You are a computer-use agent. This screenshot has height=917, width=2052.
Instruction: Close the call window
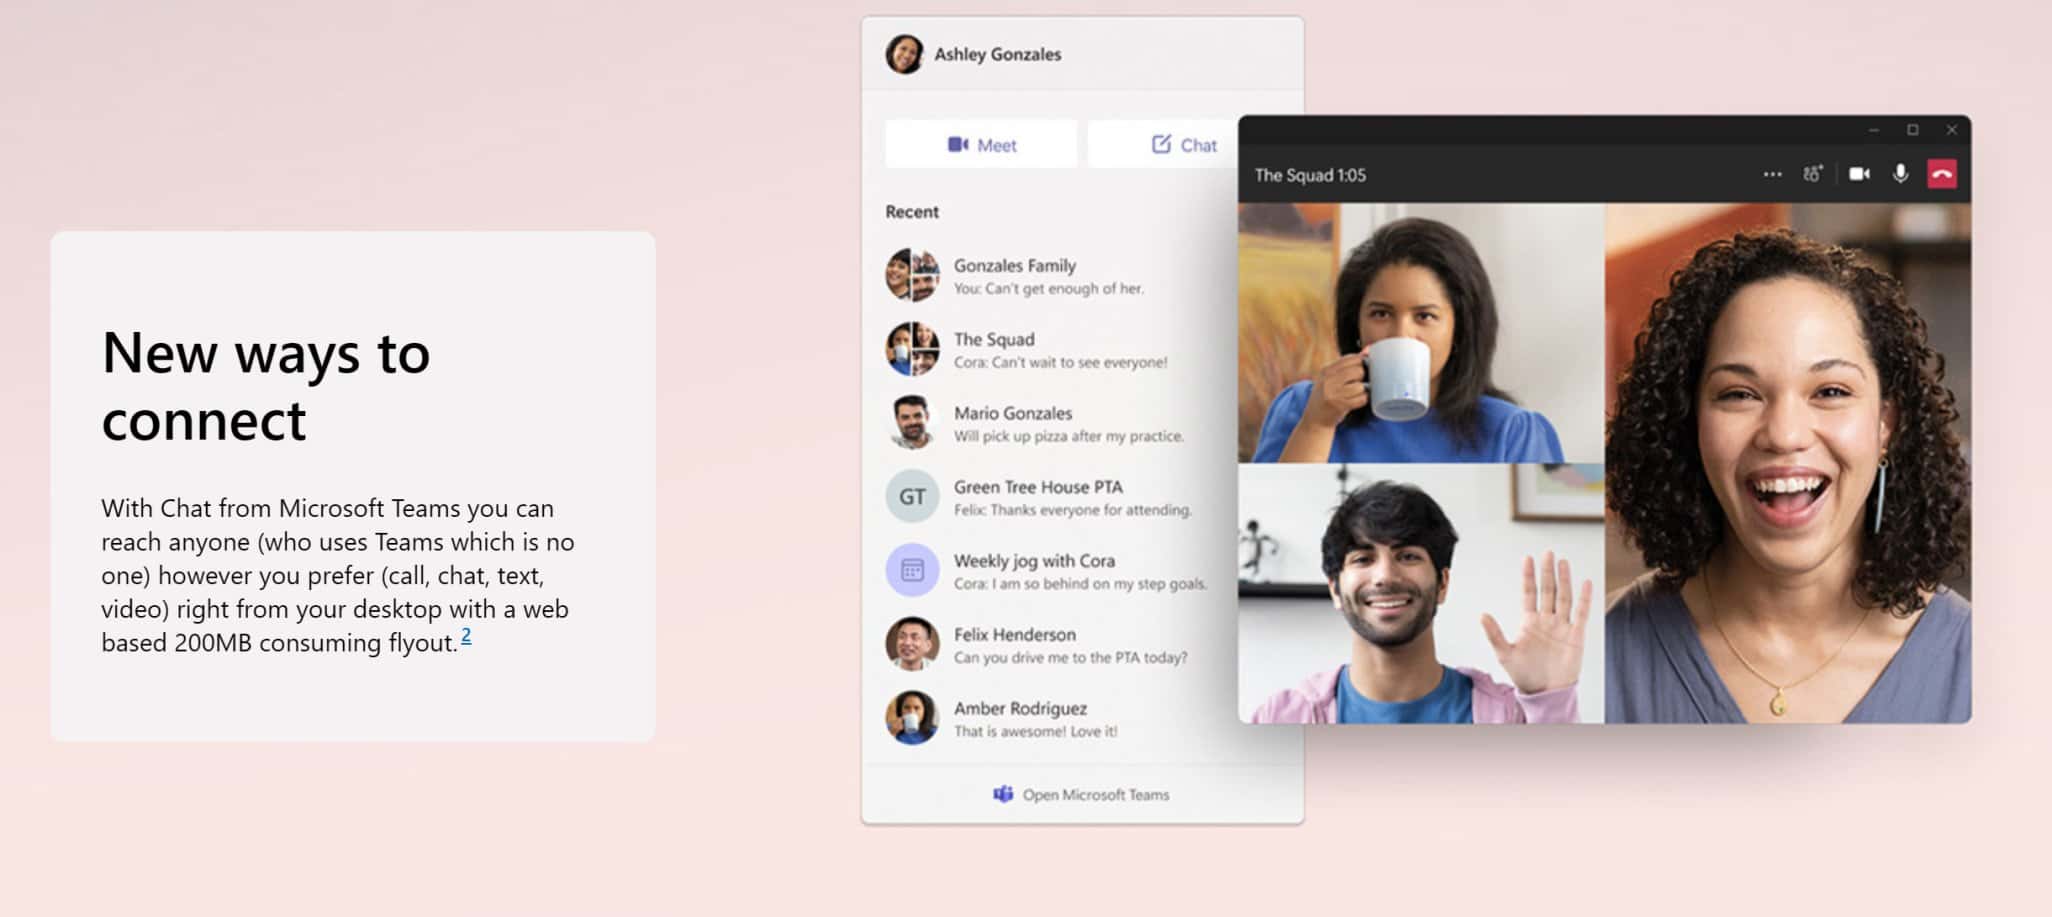point(1951,130)
